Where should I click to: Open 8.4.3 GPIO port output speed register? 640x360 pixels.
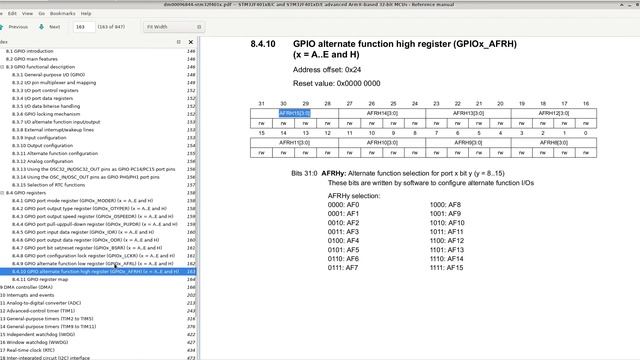tap(92, 216)
